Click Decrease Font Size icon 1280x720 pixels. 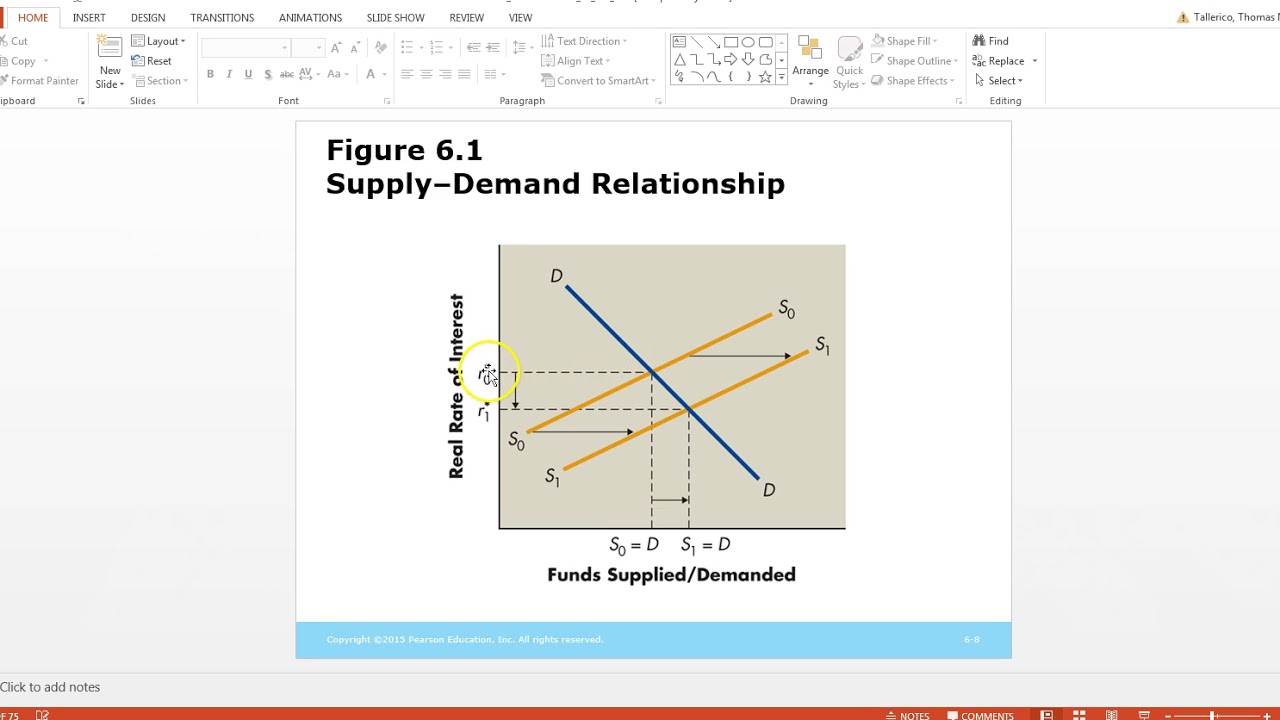354,47
